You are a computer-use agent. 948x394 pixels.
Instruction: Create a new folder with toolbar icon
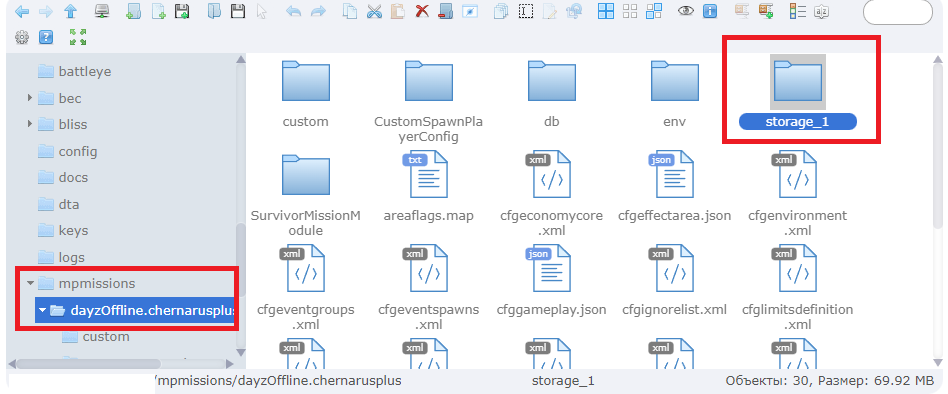[134, 11]
